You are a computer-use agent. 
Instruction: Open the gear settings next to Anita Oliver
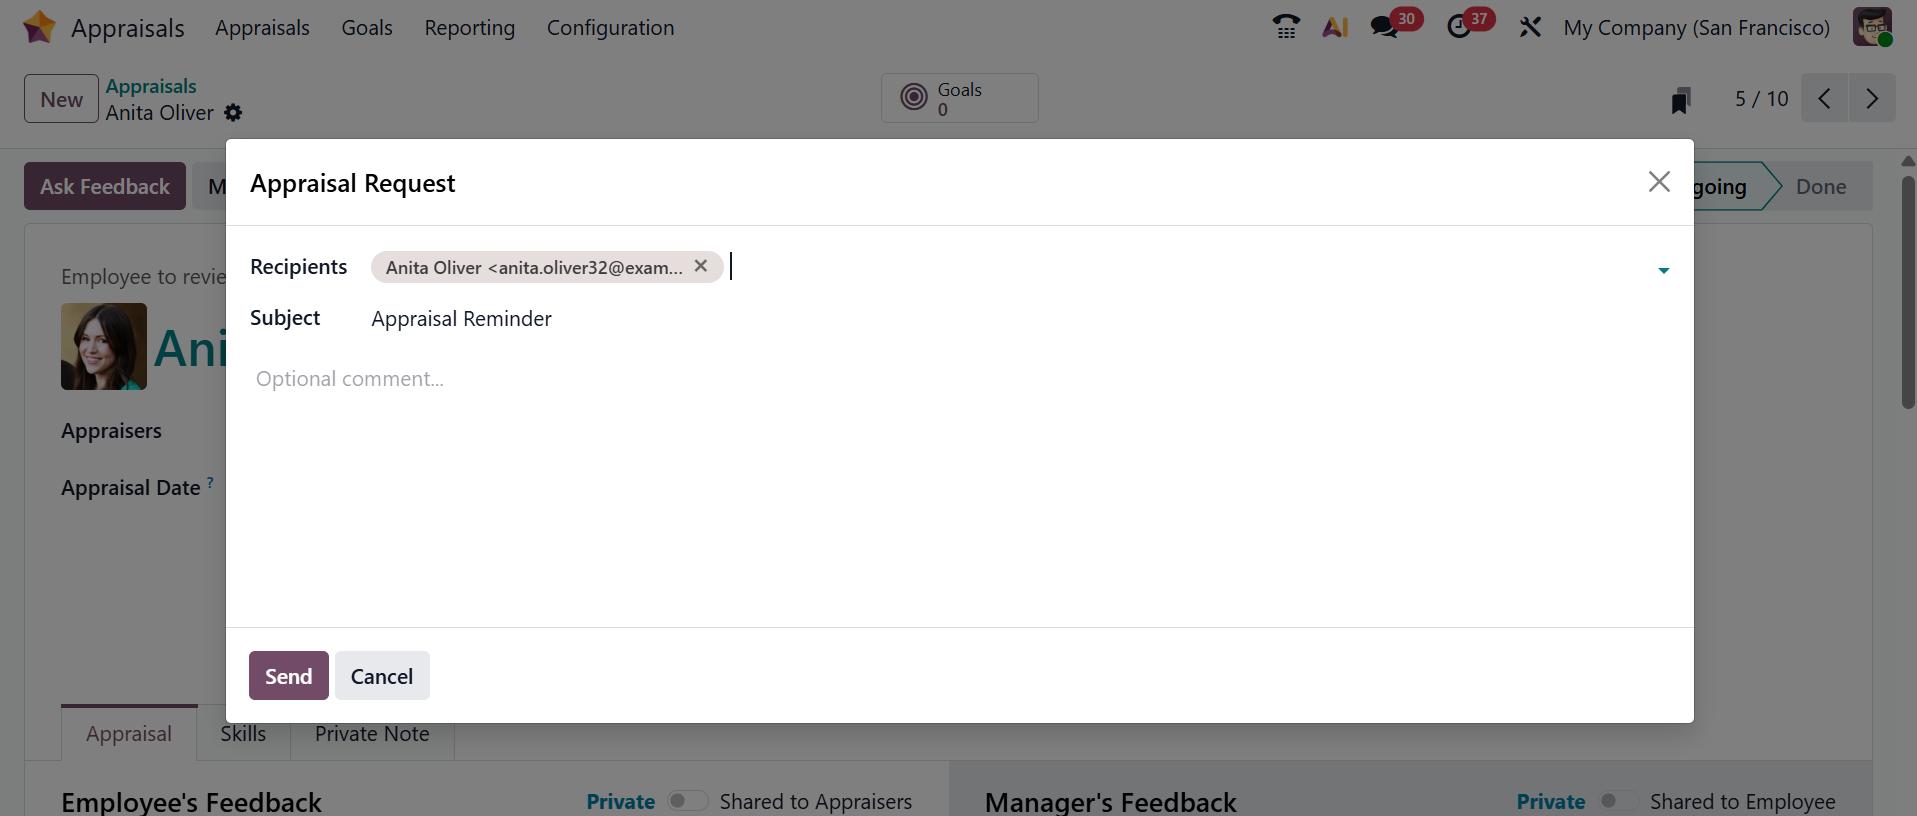tap(233, 113)
